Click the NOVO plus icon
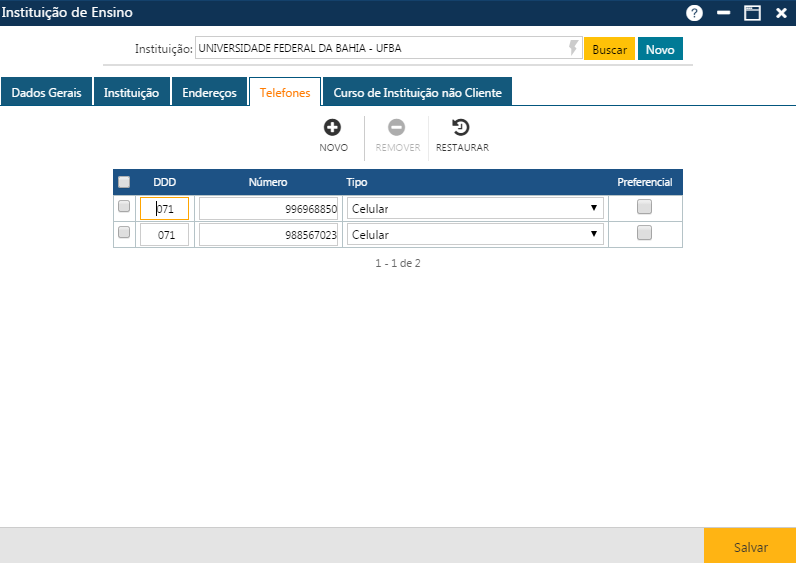The image size is (796, 563). [x=333, y=128]
